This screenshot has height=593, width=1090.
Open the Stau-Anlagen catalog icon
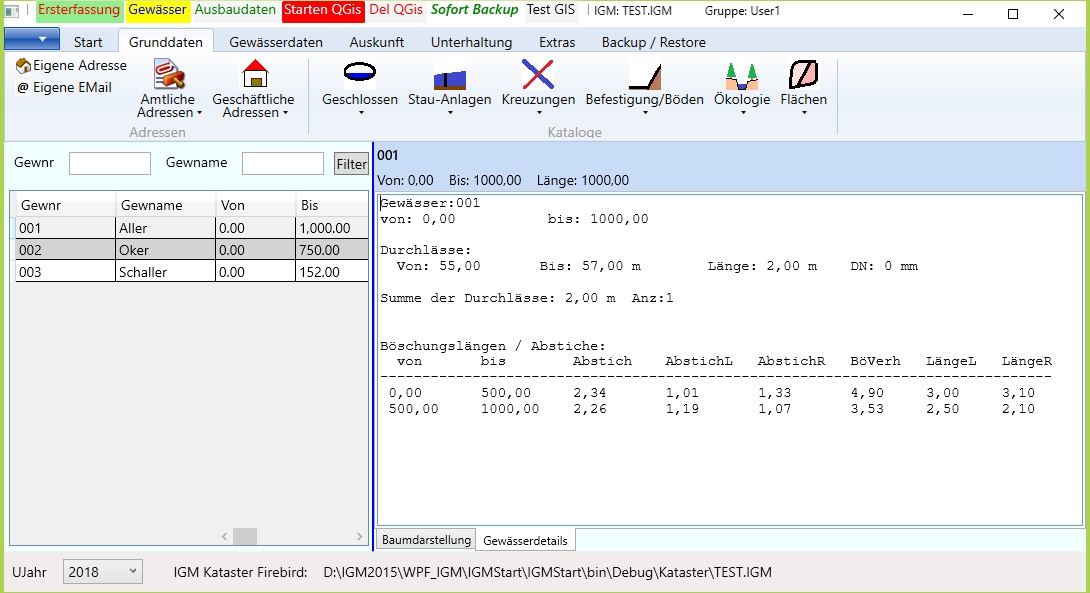click(x=449, y=76)
